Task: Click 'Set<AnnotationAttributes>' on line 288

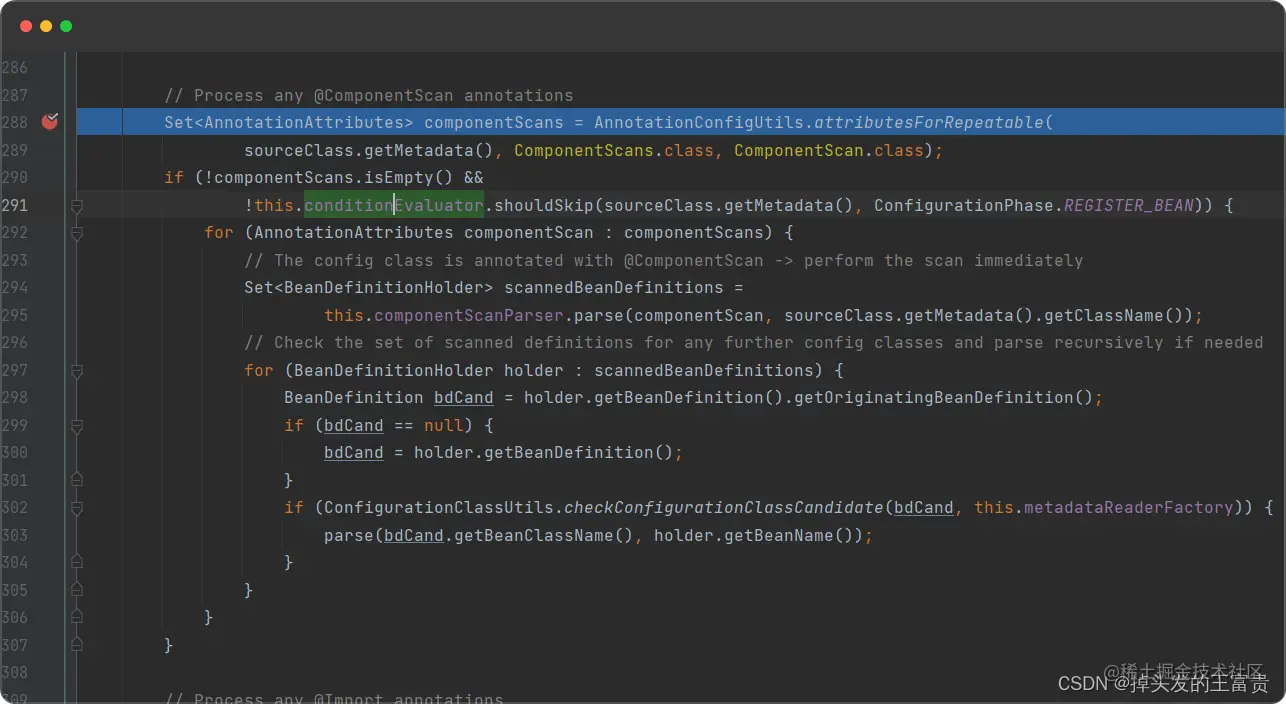Action: [289, 123]
